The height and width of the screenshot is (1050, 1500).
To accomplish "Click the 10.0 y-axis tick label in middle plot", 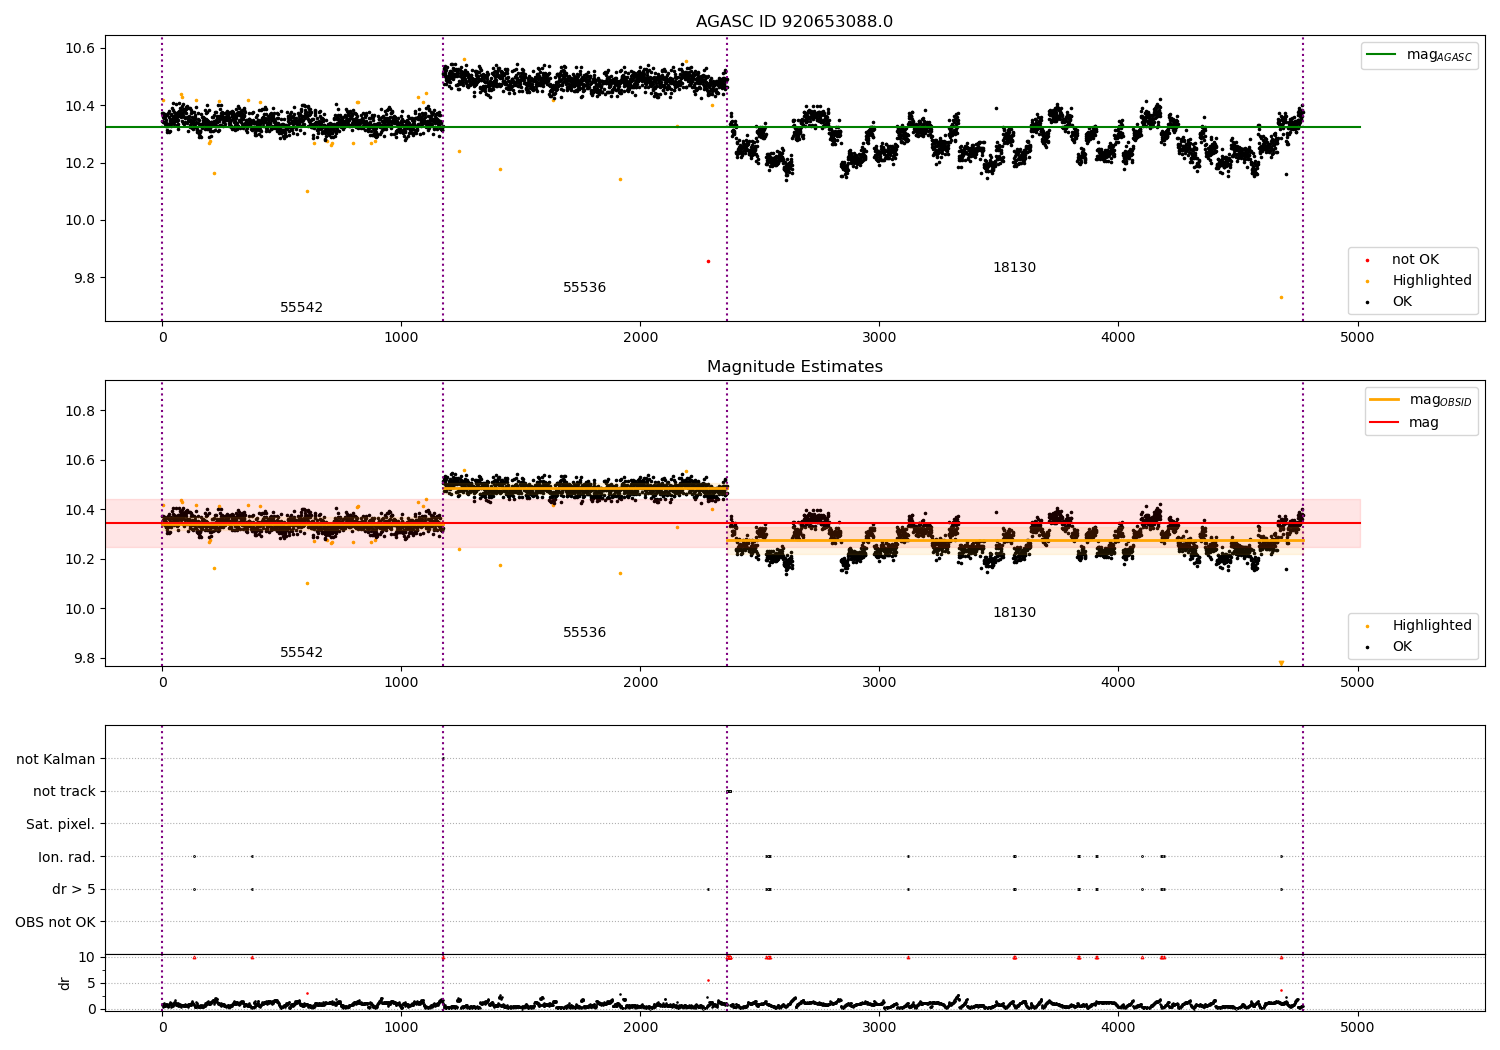I will (x=79, y=609).
